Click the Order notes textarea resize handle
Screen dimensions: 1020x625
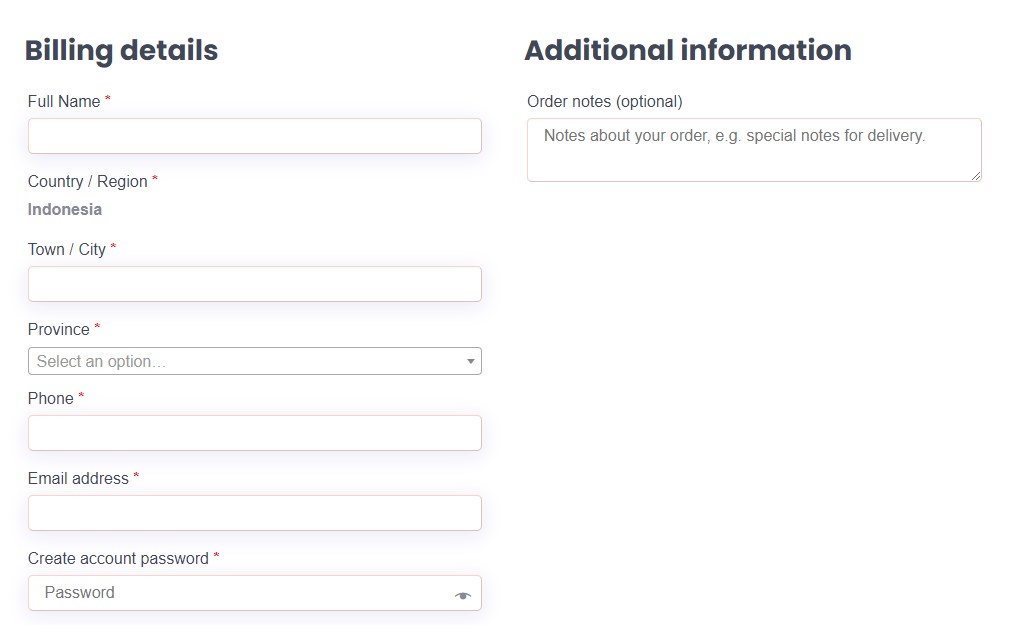pyautogui.click(x=976, y=176)
